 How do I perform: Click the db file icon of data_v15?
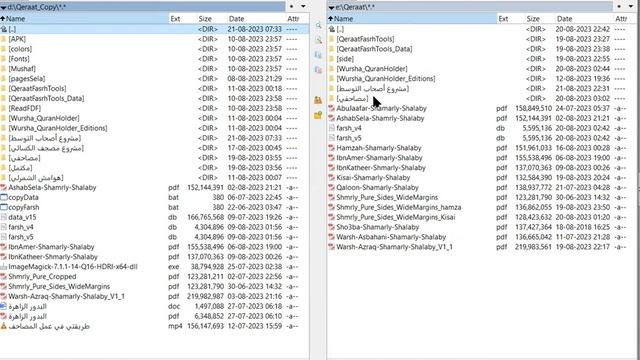pos(4,217)
